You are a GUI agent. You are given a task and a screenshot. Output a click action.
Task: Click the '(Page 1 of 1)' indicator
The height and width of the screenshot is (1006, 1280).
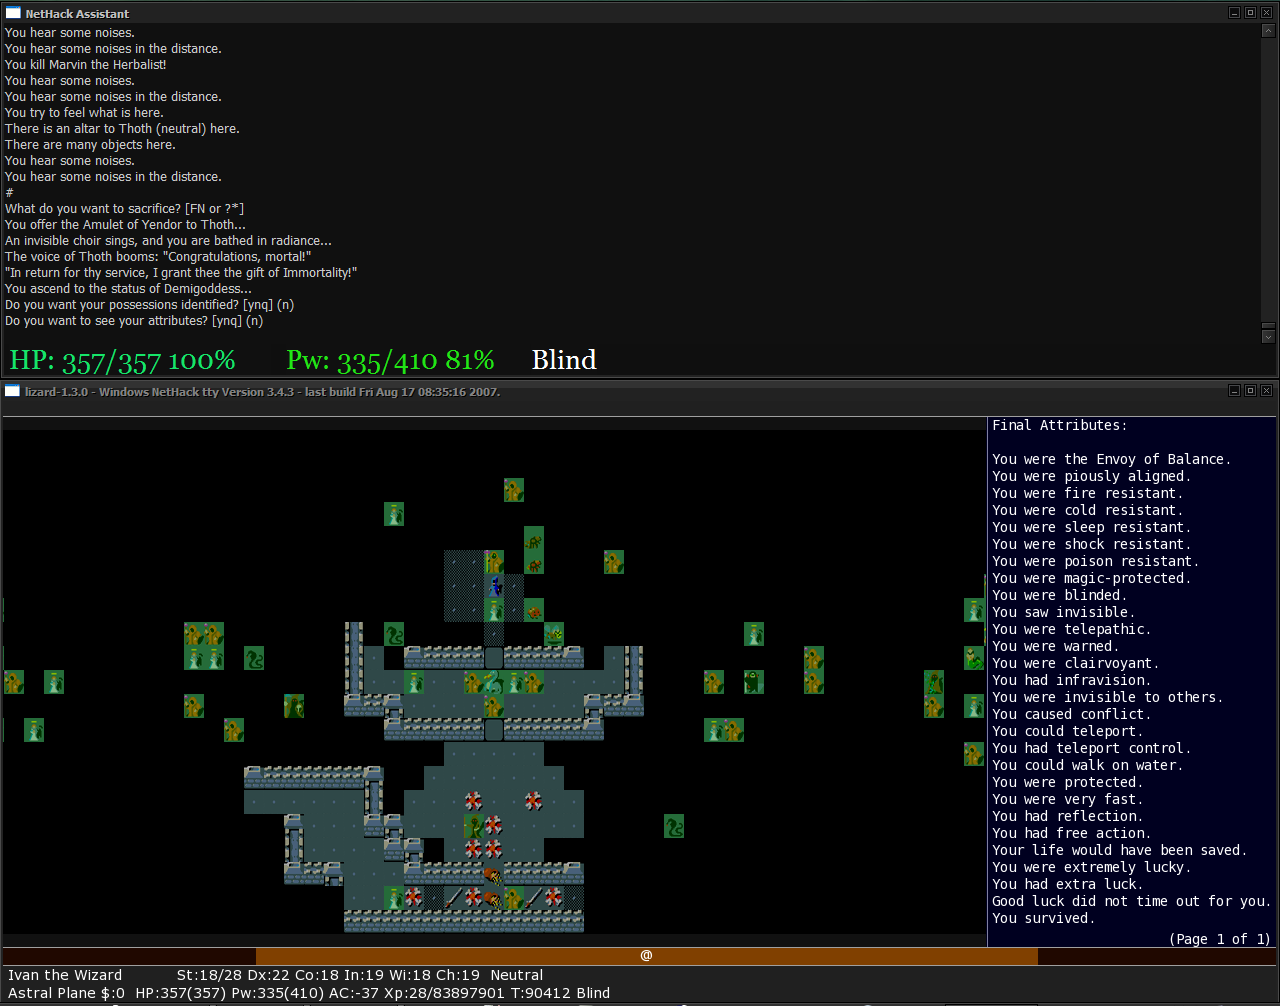coord(1220,939)
